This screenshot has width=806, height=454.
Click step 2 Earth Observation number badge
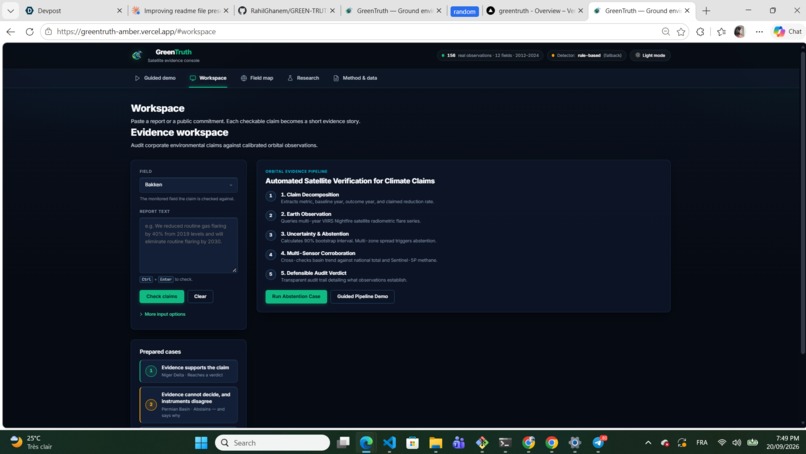pos(271,215)
